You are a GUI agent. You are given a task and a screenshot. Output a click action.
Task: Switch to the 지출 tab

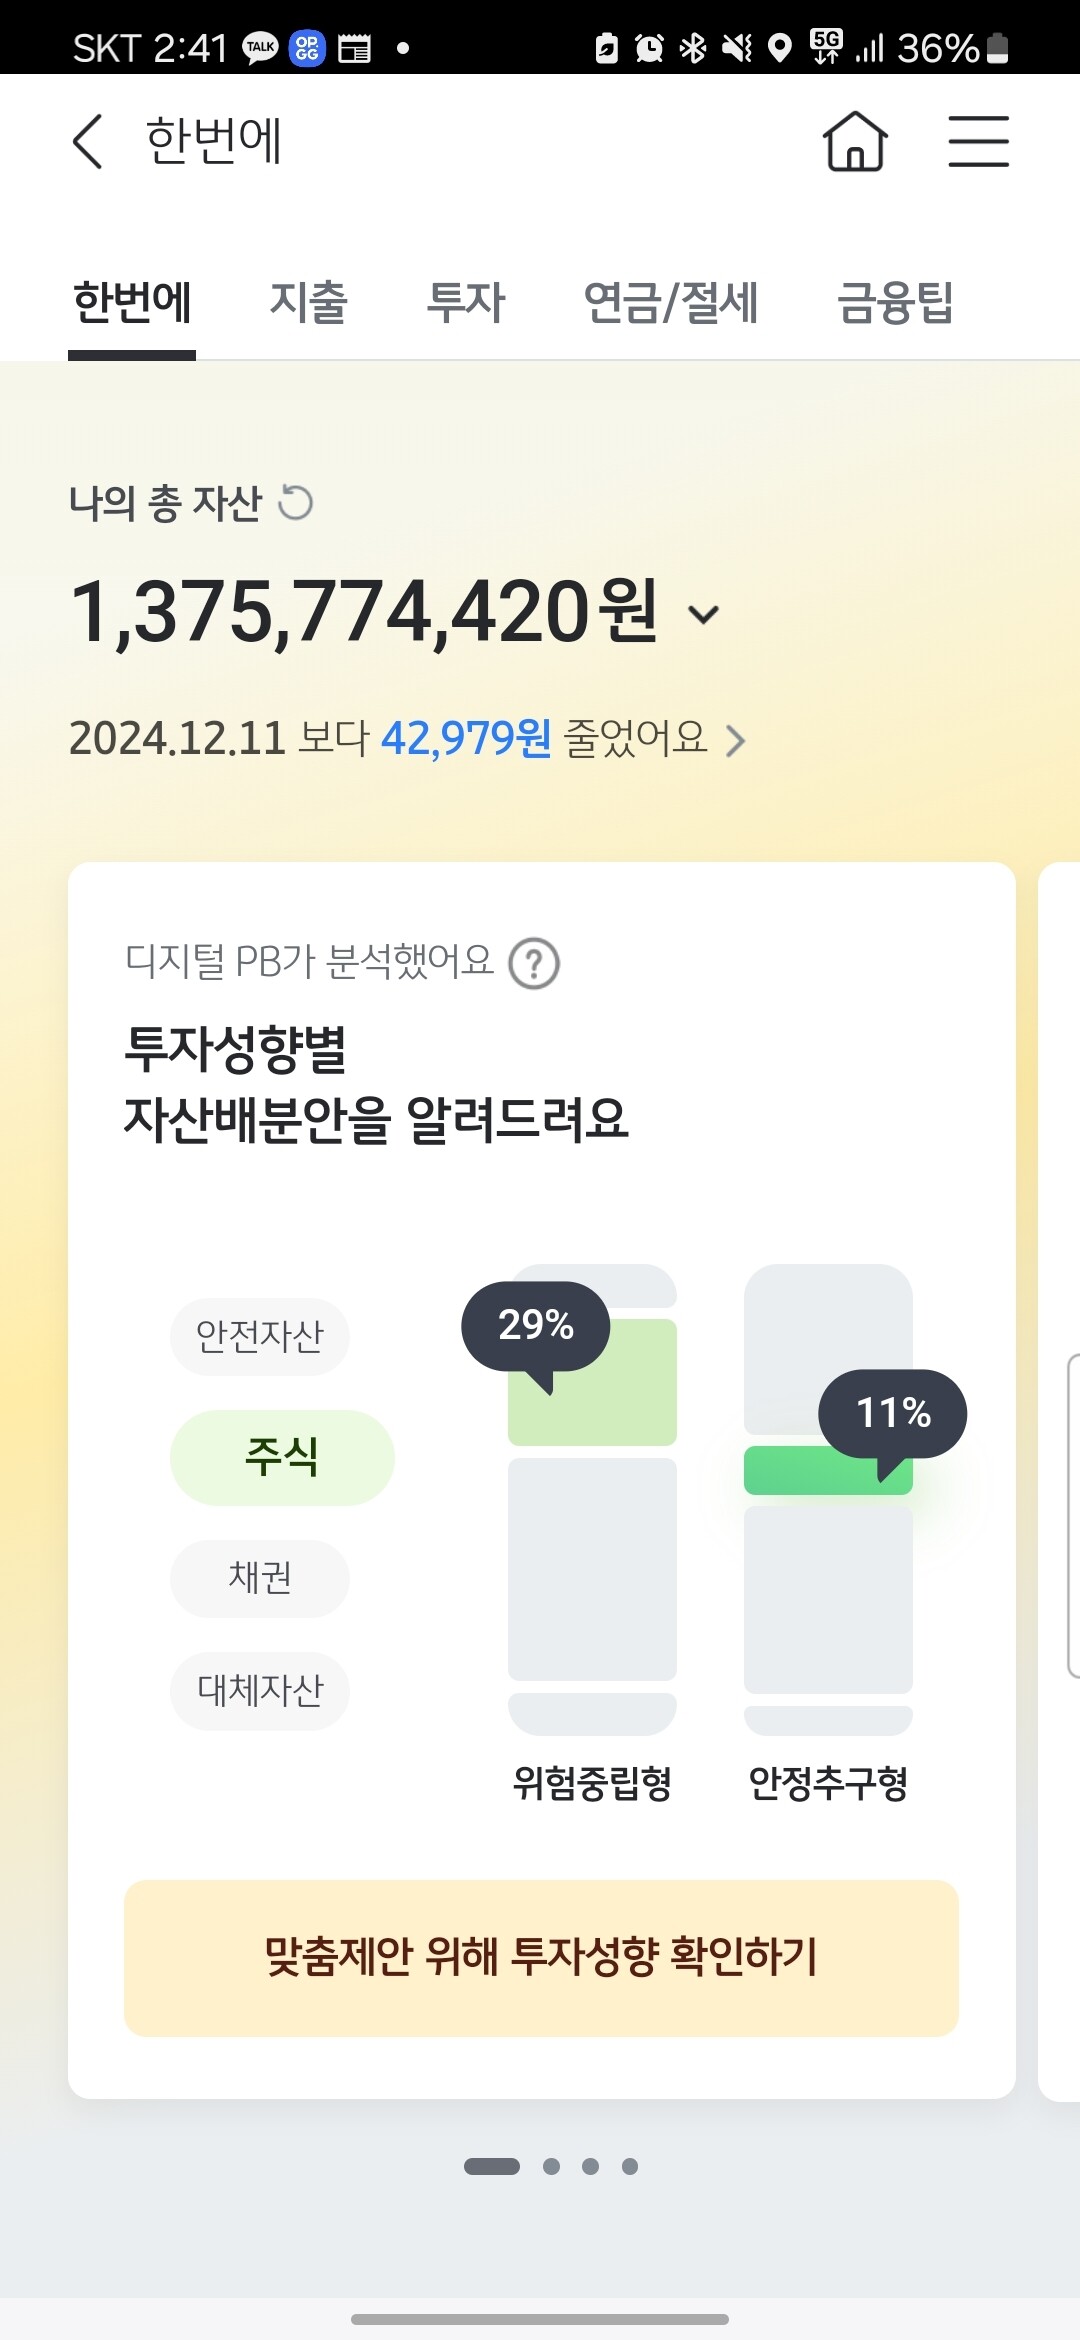coord(309,302)
